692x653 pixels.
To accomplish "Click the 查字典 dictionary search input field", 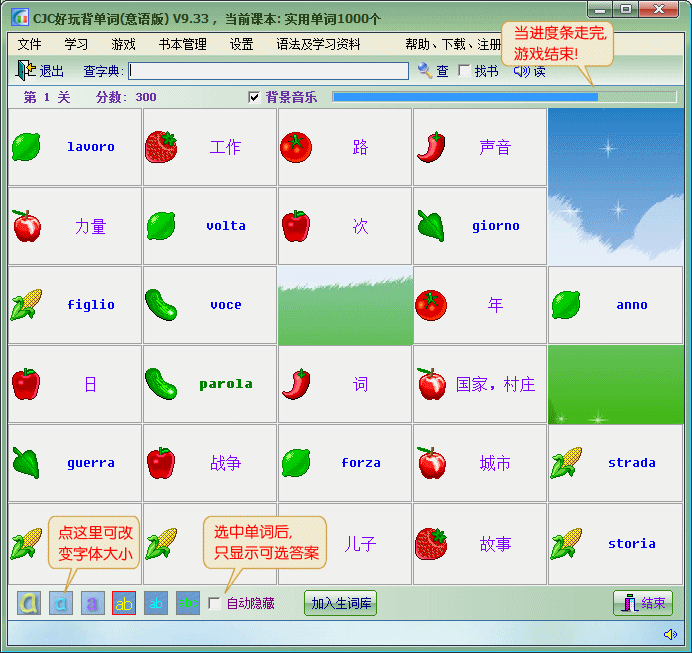I will pos(268,71).
